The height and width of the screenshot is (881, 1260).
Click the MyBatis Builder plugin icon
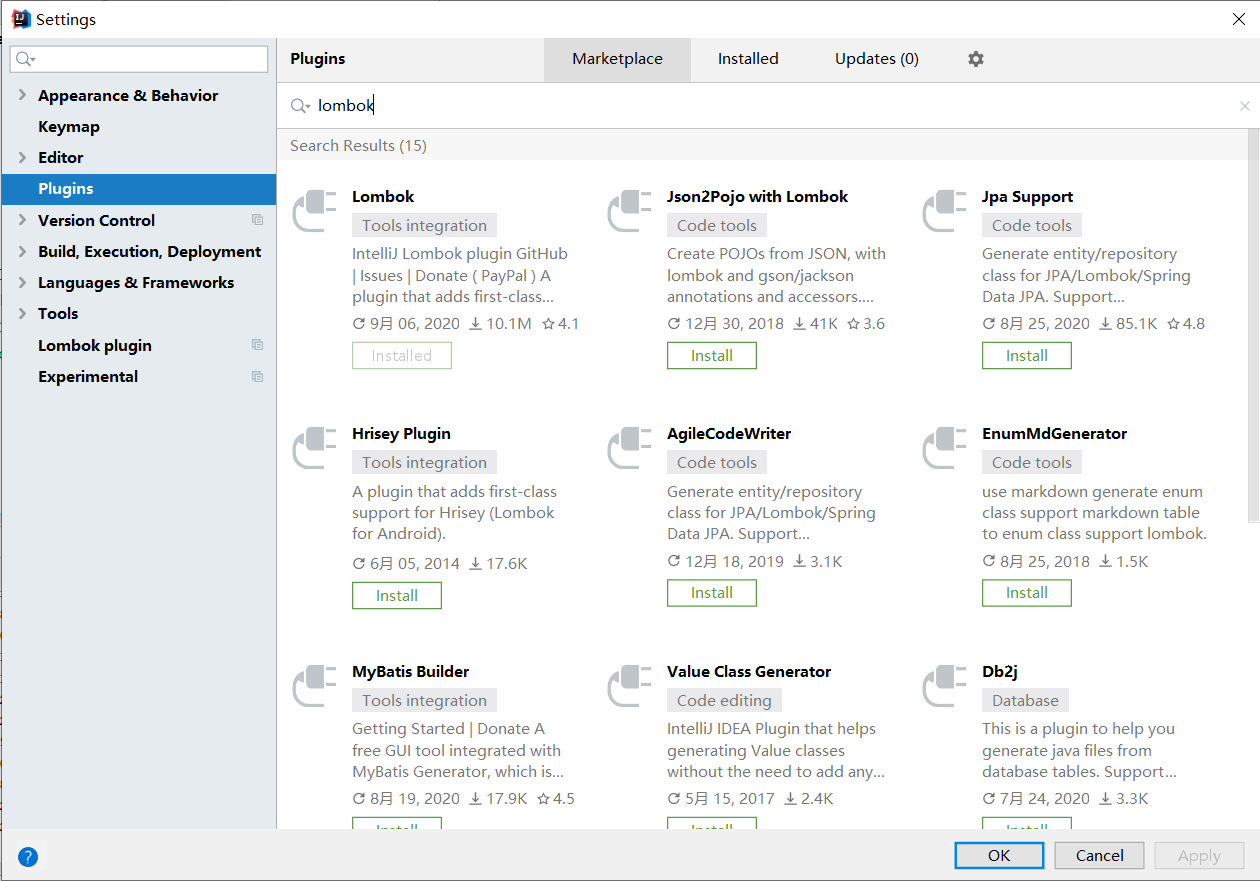315,686
